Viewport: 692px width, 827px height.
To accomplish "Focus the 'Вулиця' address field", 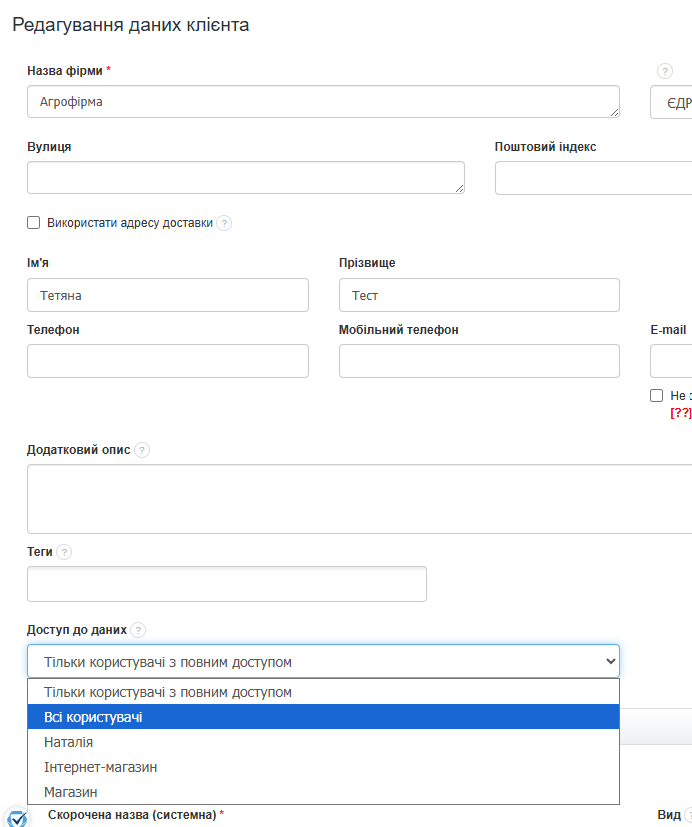I will [245, 178].
